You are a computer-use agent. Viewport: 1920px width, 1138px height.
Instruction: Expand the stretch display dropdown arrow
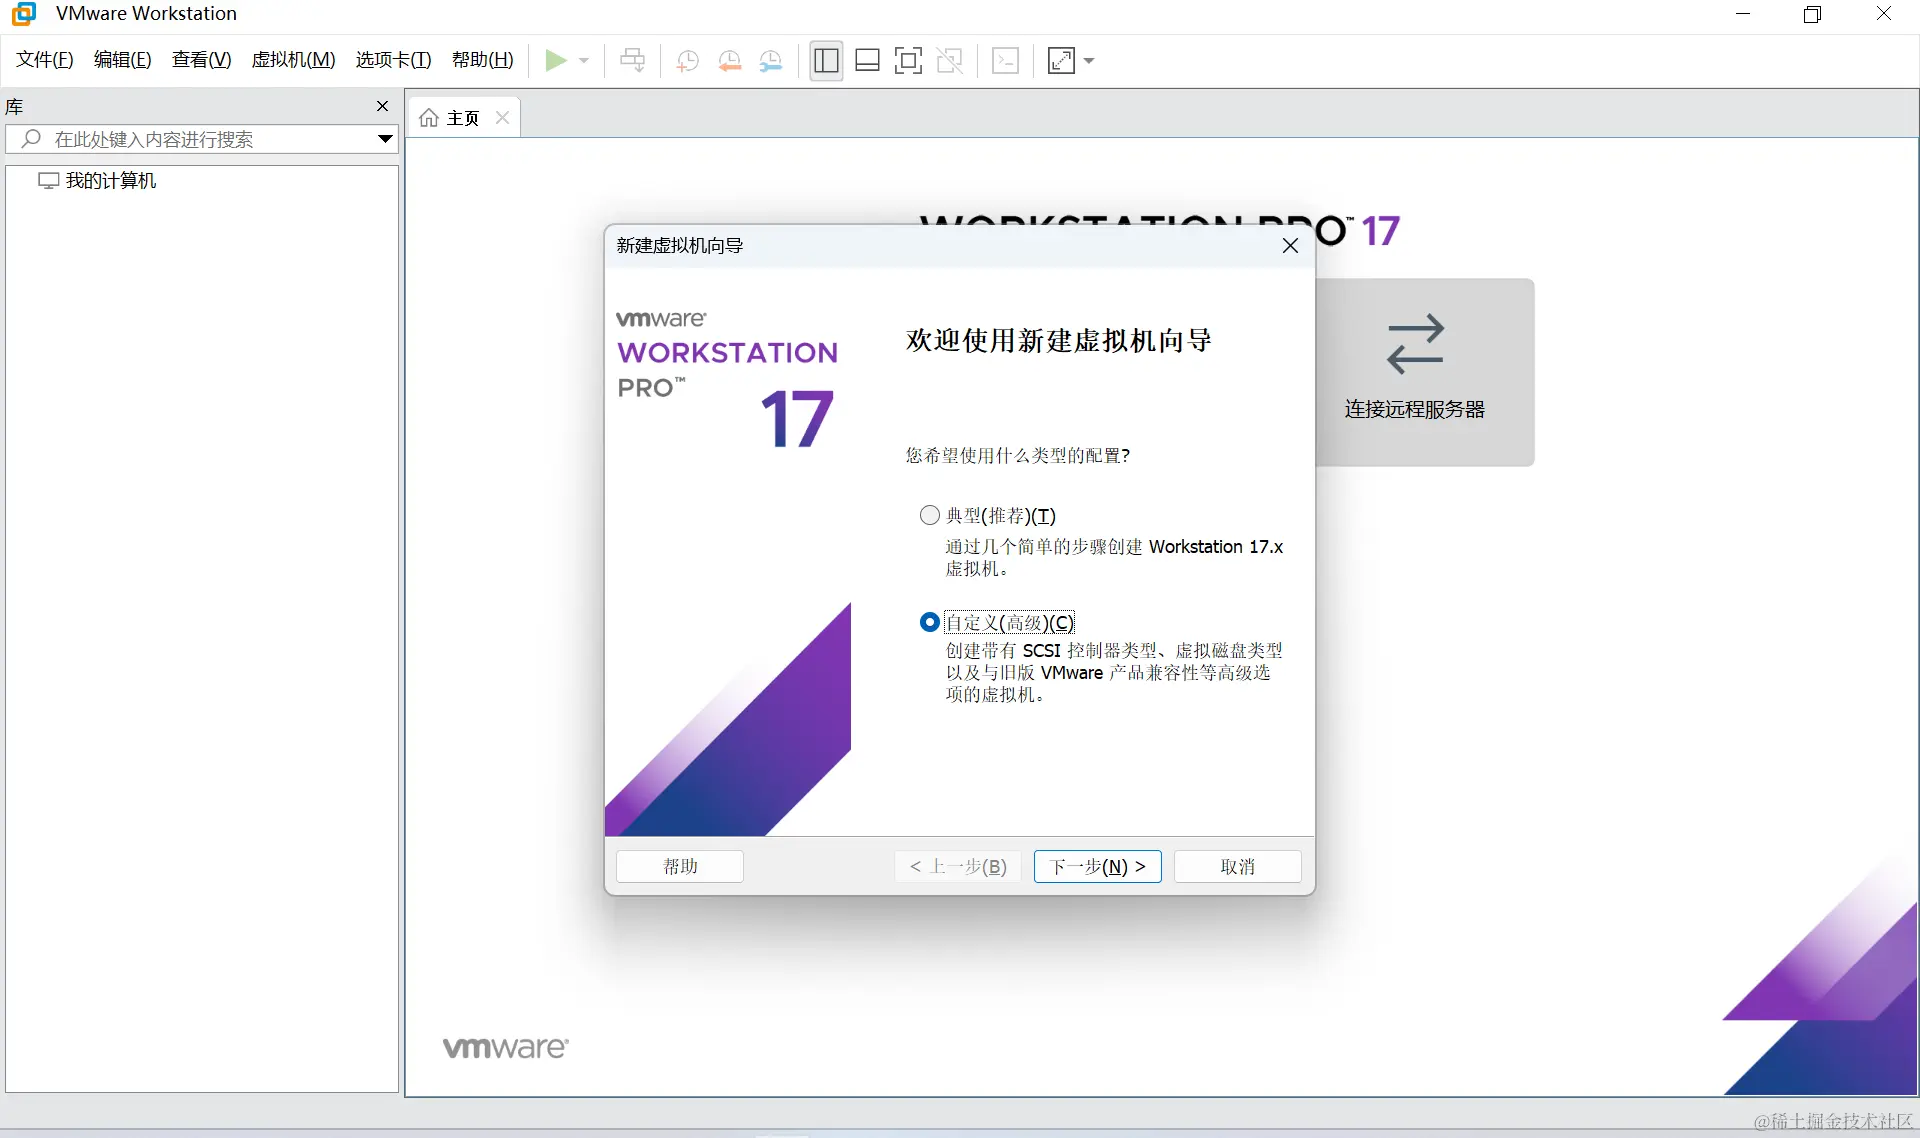tap(1089, 61)
